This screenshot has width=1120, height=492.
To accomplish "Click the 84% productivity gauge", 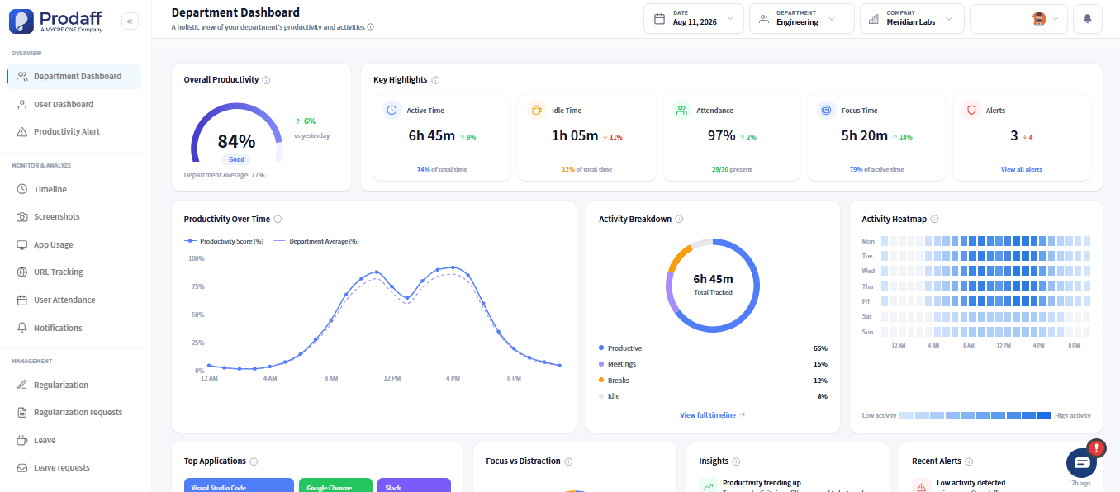I will (236, 134).
